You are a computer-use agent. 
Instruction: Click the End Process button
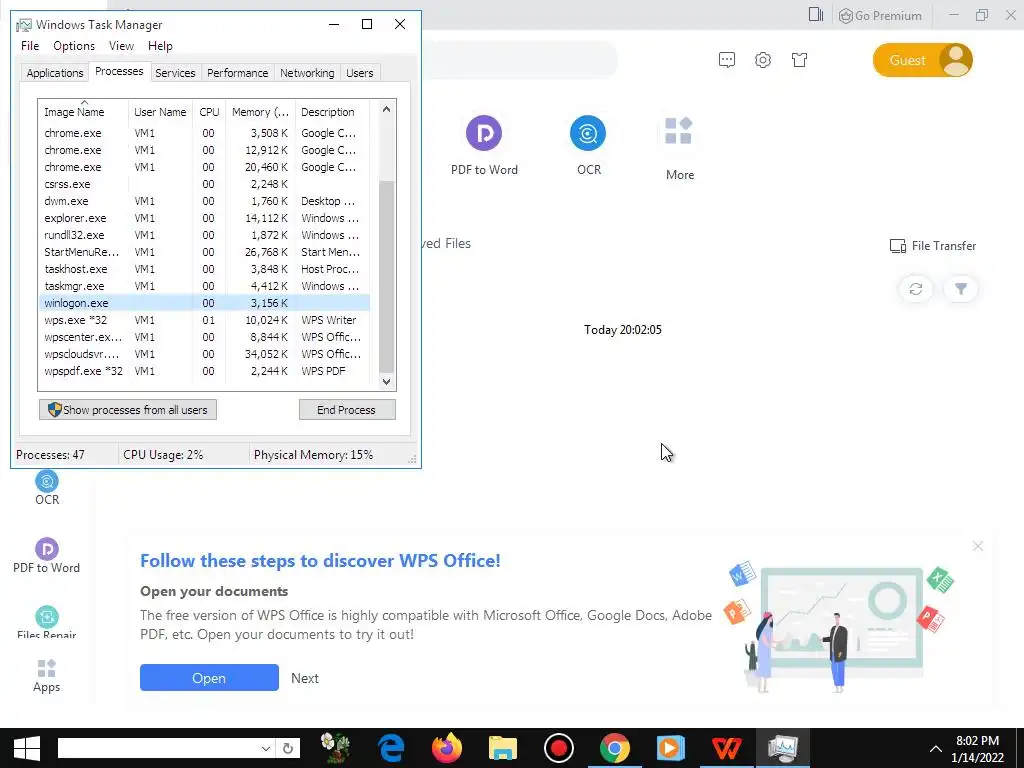pos(347,409)
